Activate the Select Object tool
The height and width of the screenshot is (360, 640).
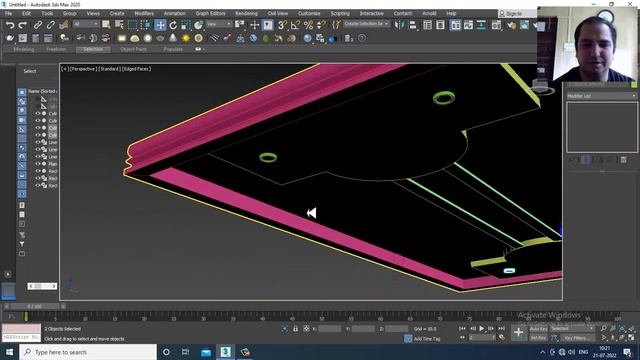coord(107,25)
